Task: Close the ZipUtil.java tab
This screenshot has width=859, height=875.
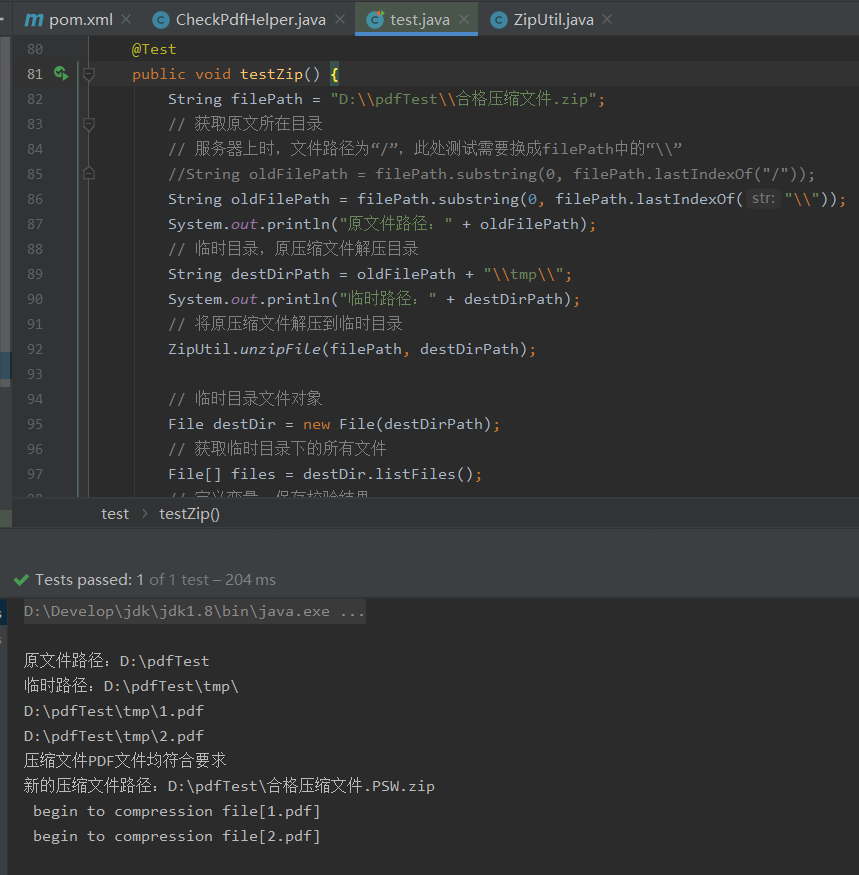Action: tap(607, 20)
